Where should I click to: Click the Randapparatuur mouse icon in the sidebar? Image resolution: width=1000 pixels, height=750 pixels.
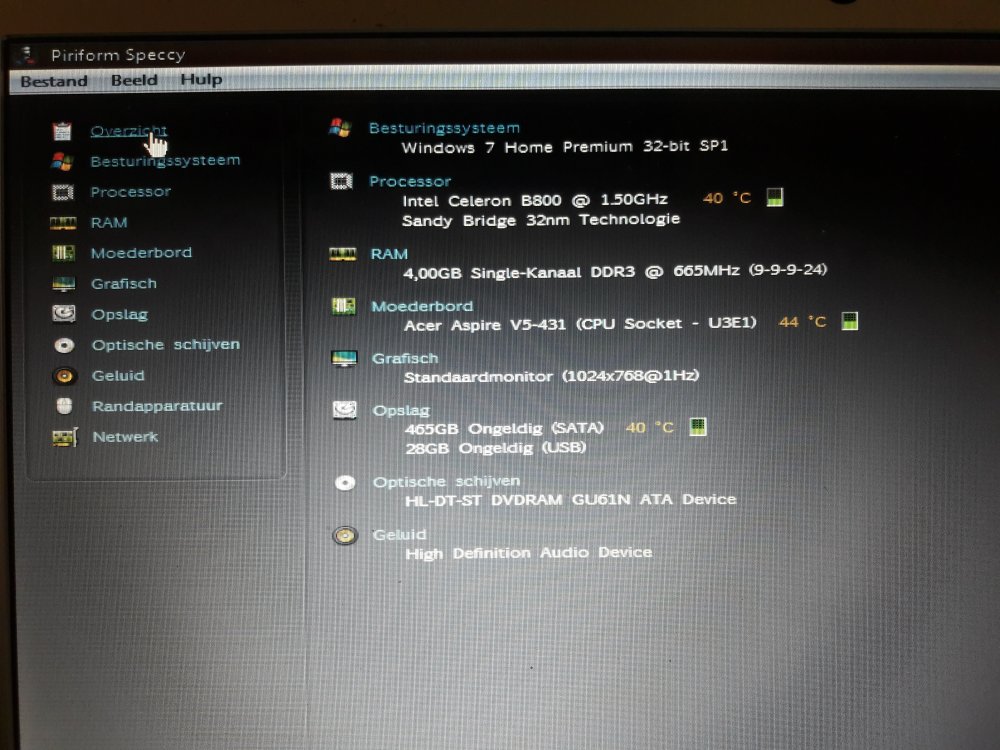point(64,406)
